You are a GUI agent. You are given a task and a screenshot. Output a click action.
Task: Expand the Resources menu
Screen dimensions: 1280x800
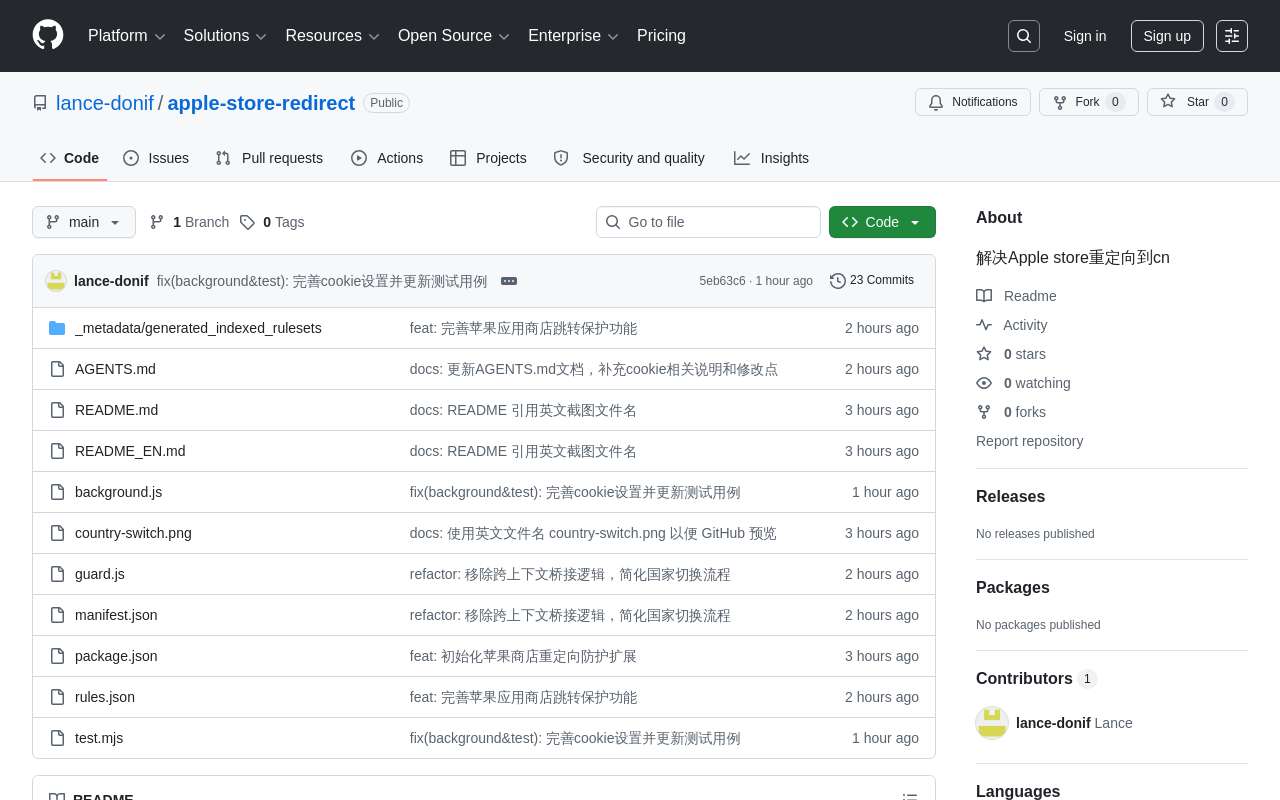click(332, 36)
